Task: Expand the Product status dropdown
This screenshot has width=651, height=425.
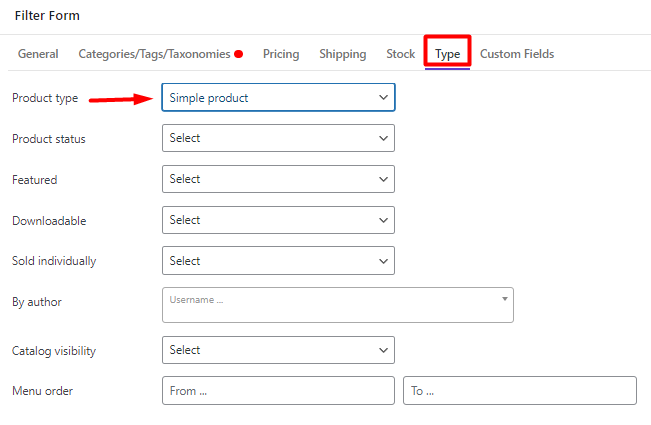Action: (278, 138)
